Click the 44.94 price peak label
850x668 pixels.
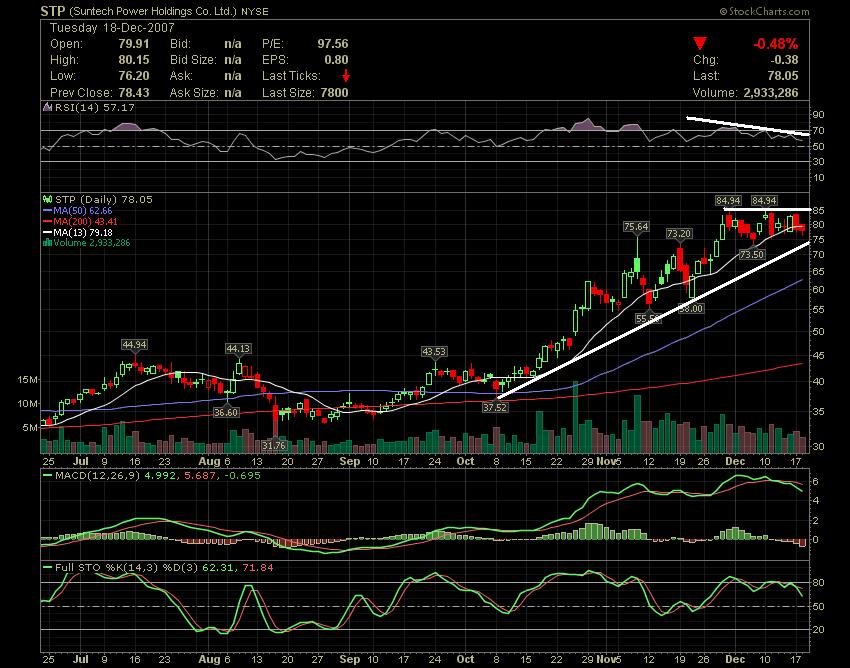(x=134, y=345)
